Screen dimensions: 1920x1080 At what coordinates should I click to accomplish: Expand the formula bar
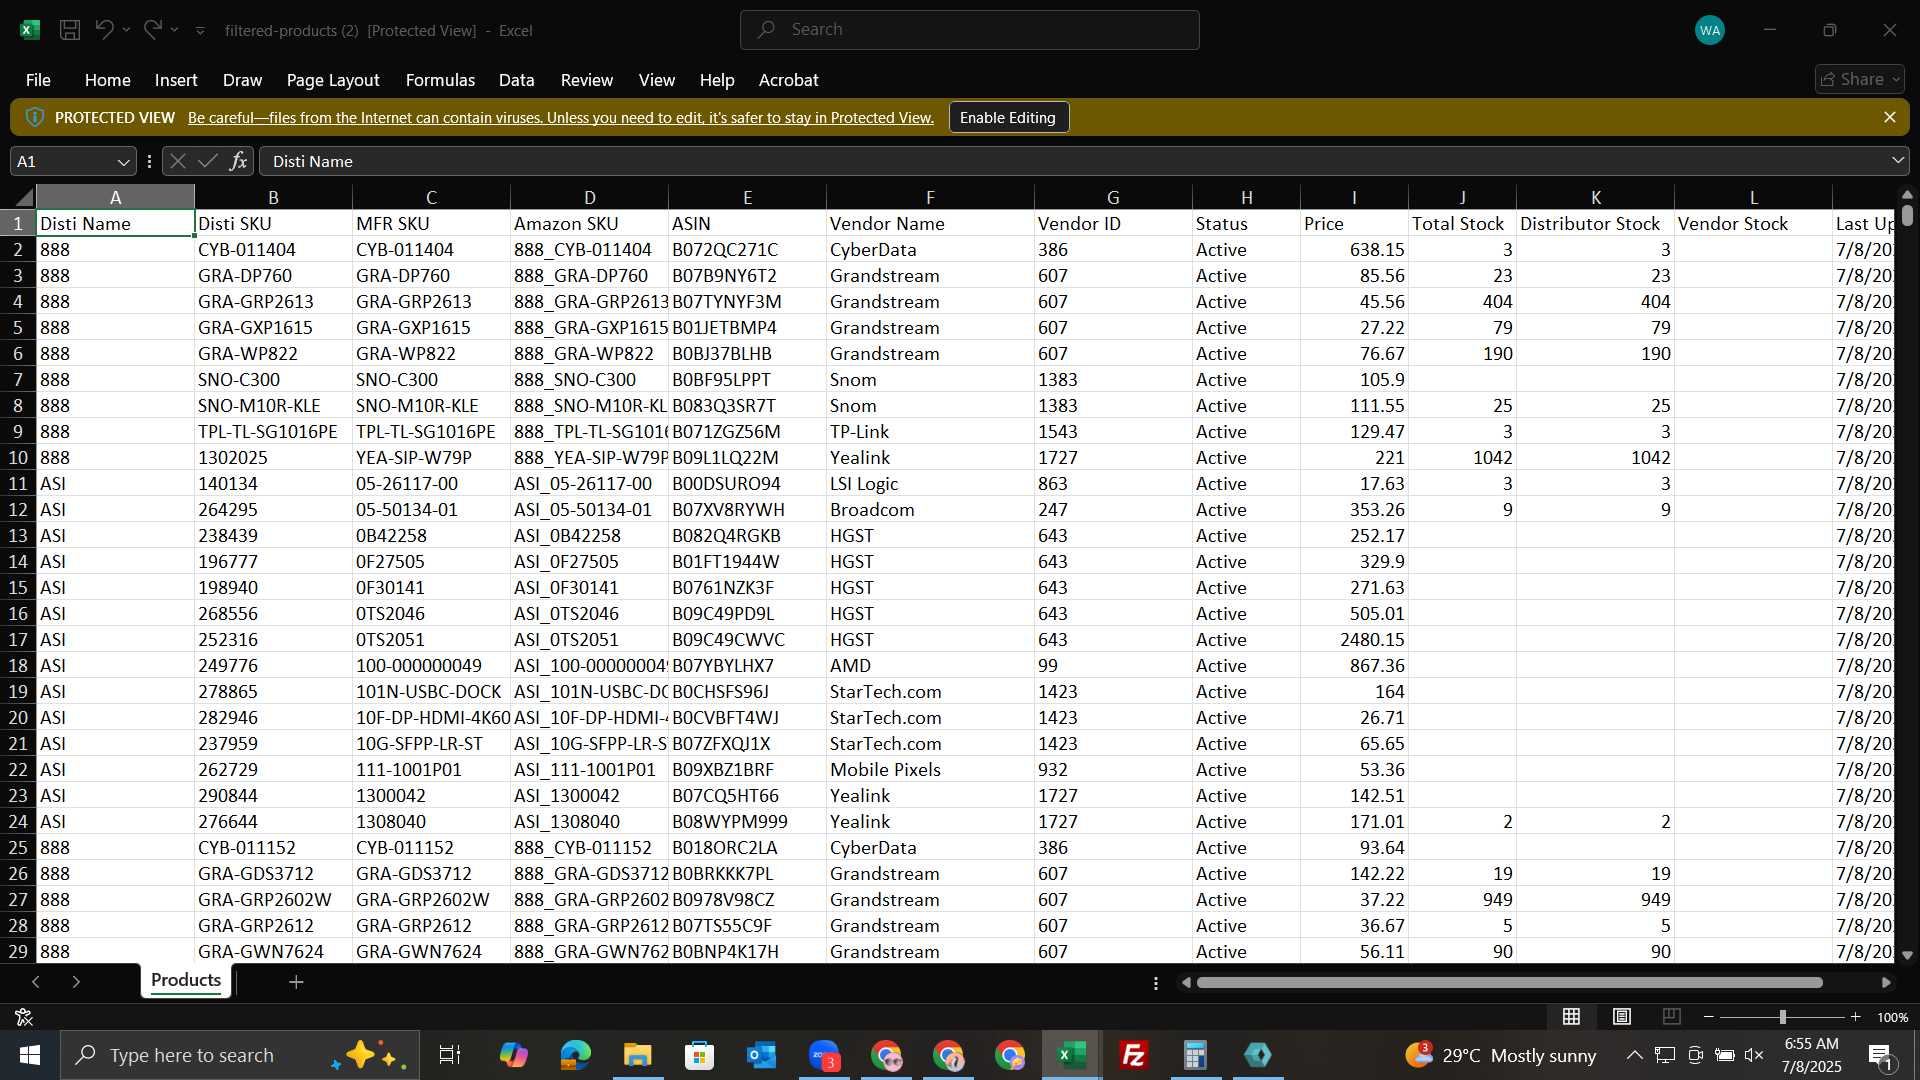[x=1897, y=161]
